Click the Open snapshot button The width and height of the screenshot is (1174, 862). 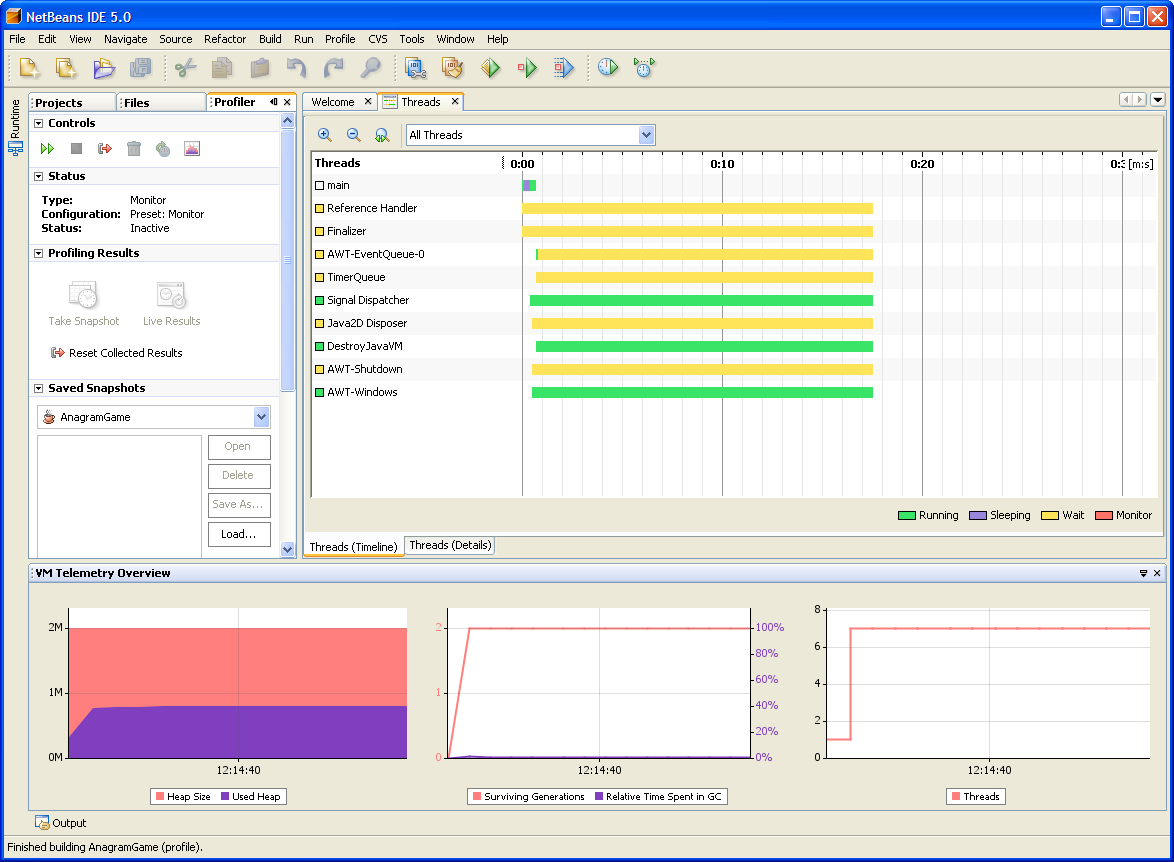tap(239, 446)
